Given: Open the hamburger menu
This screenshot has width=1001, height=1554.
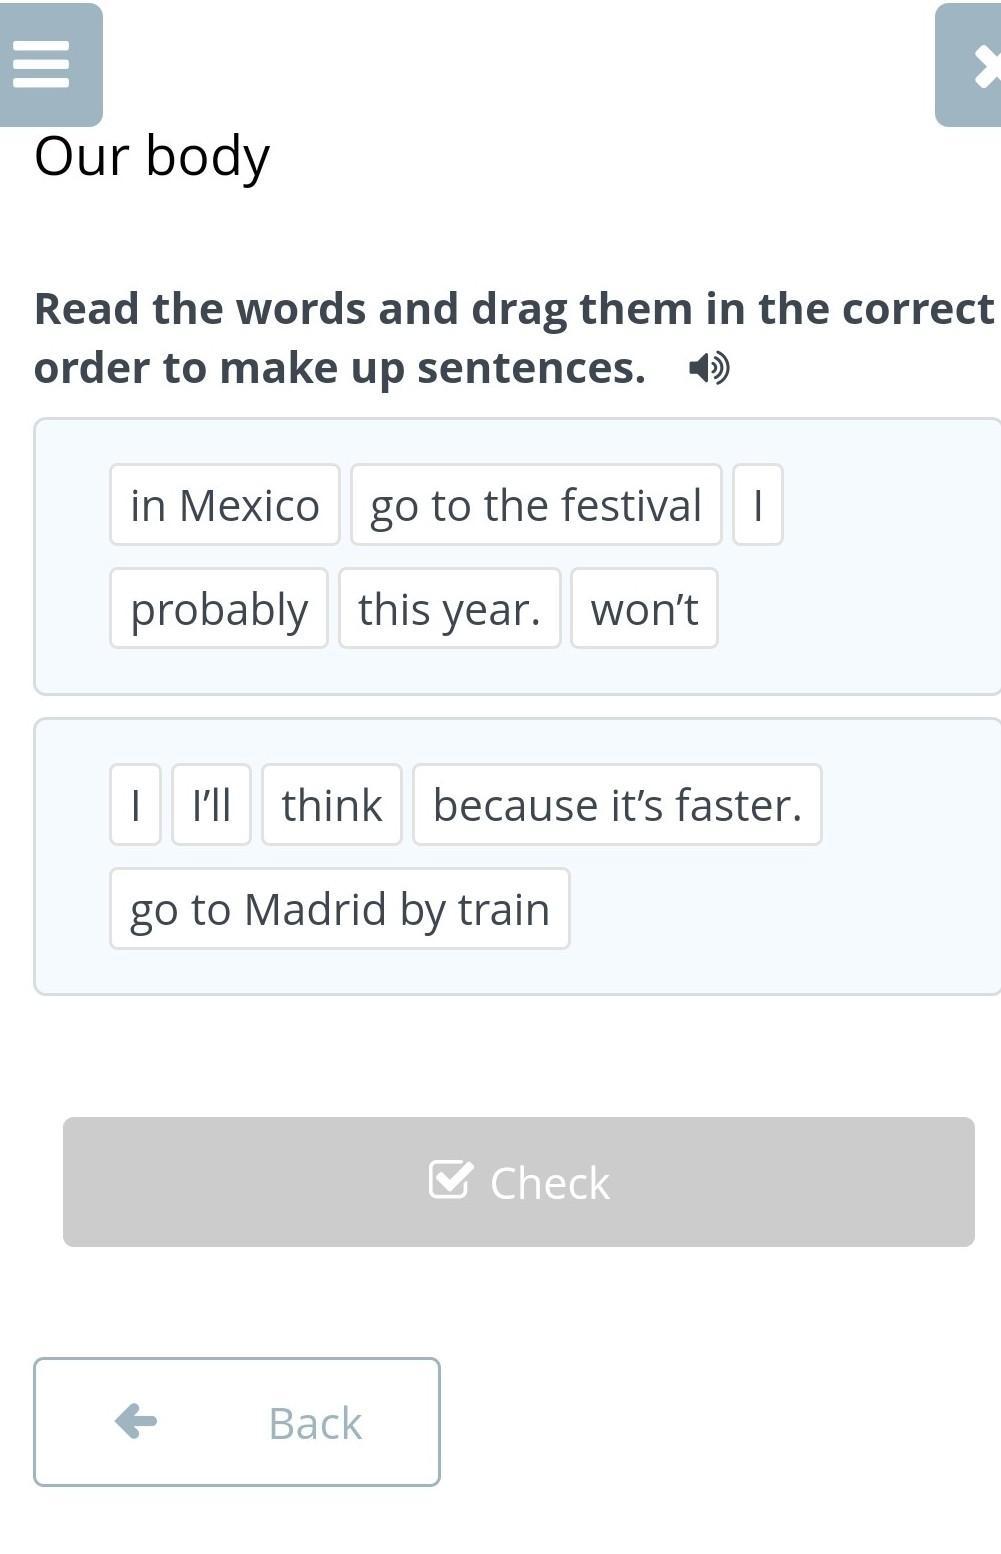Looking at the screenshot, I should pos(50,65).
